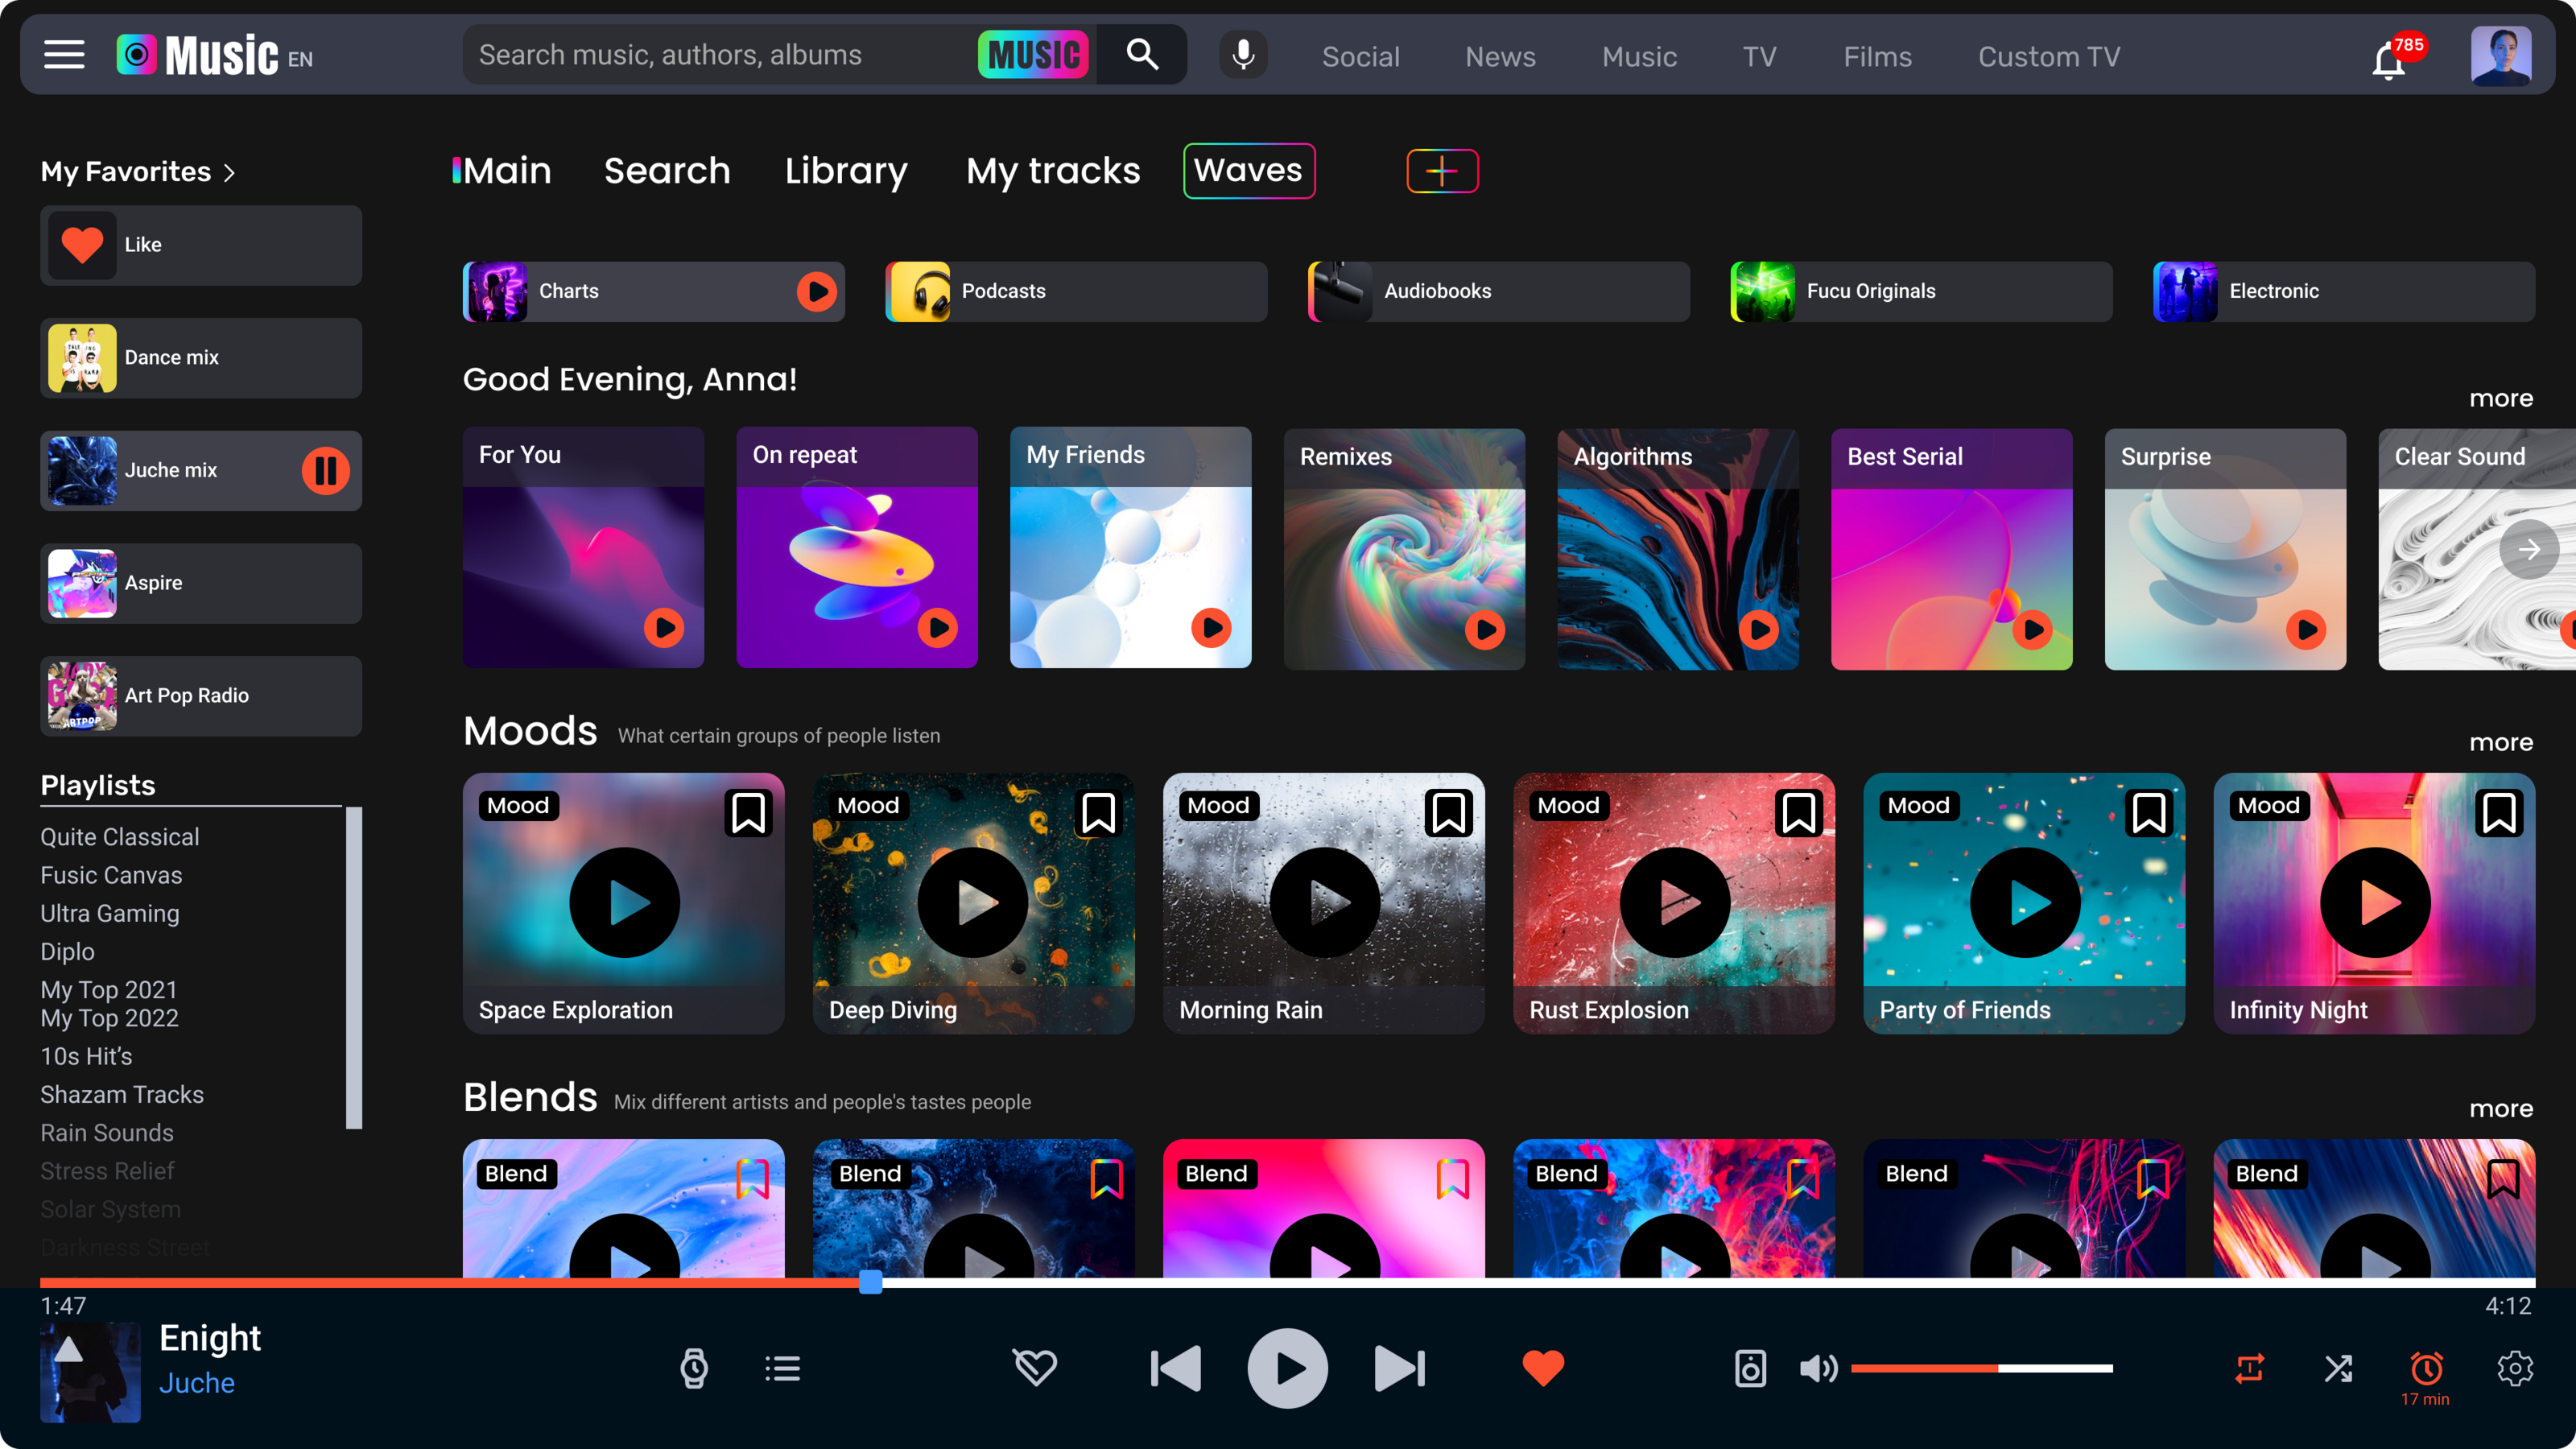The image size is (2576, 1449).
Task: Switch to the Library tab
Action: [846, 171]
